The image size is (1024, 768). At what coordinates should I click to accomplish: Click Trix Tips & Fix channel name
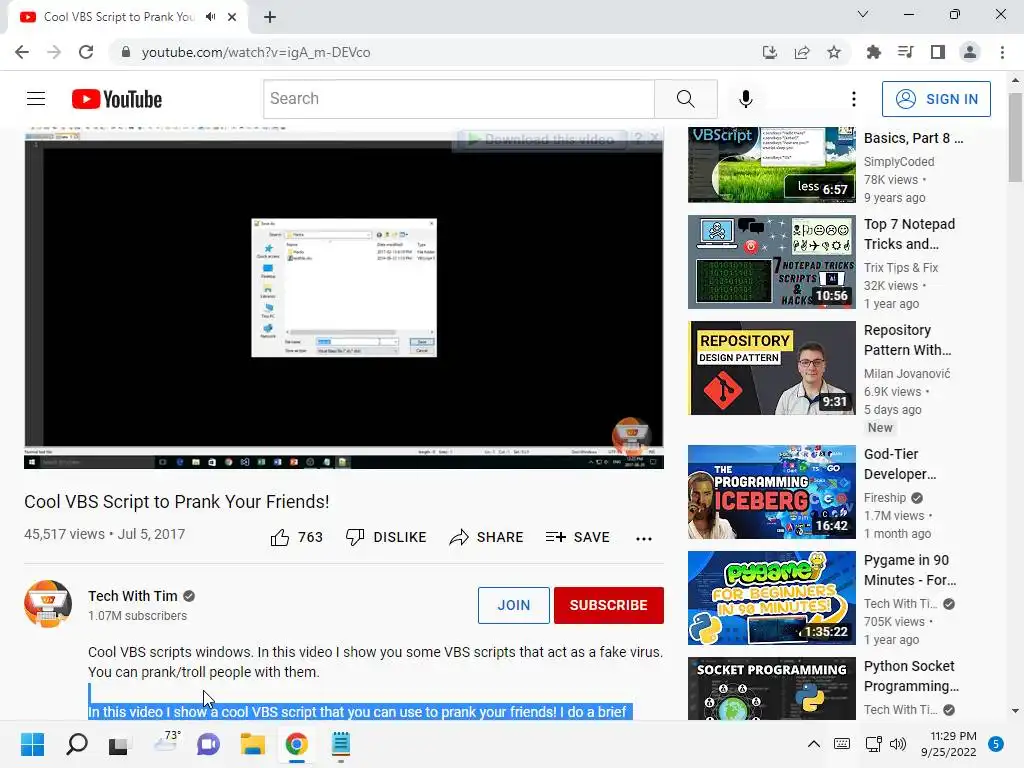pyautogui.click(x=901, y=267)
